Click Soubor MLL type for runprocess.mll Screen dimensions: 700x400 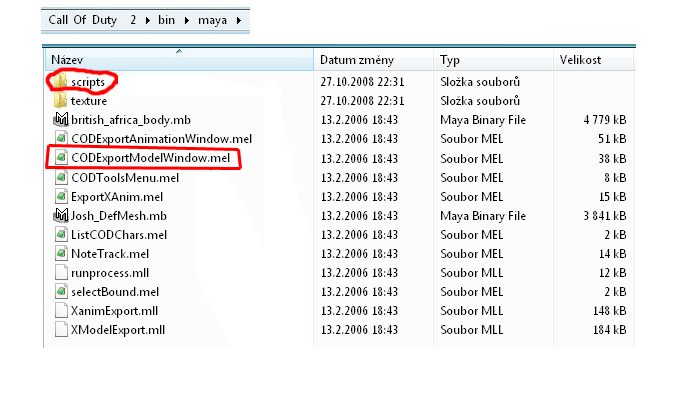pyautogui.click(x=471, y=273)
